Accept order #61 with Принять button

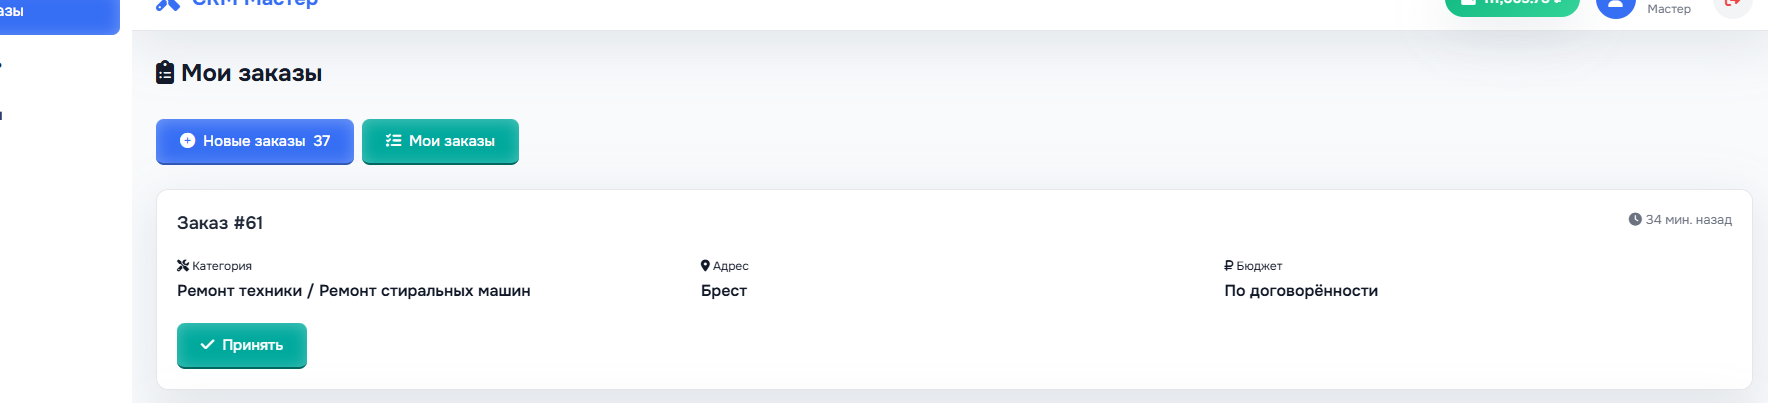point(242,345)
